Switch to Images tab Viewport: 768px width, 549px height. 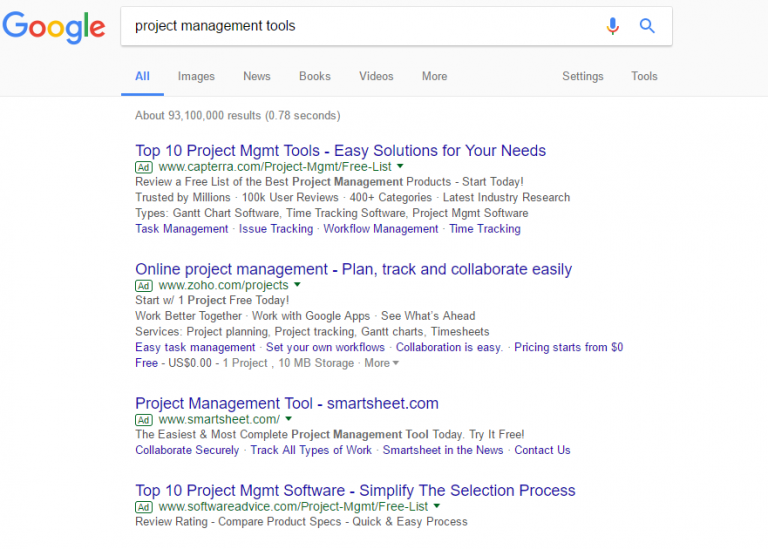[x=196, y=76]
